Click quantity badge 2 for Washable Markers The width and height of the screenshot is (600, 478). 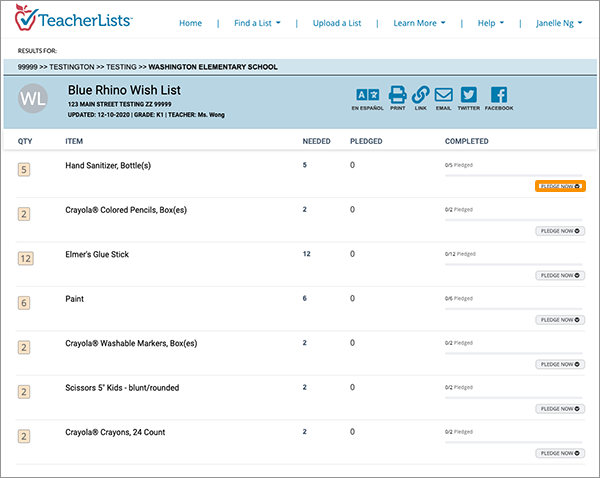tap(24, 347)
